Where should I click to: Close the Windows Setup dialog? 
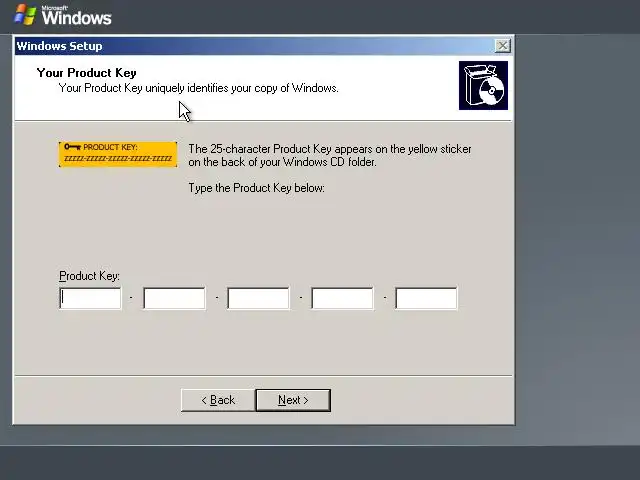tap(502, 46)
